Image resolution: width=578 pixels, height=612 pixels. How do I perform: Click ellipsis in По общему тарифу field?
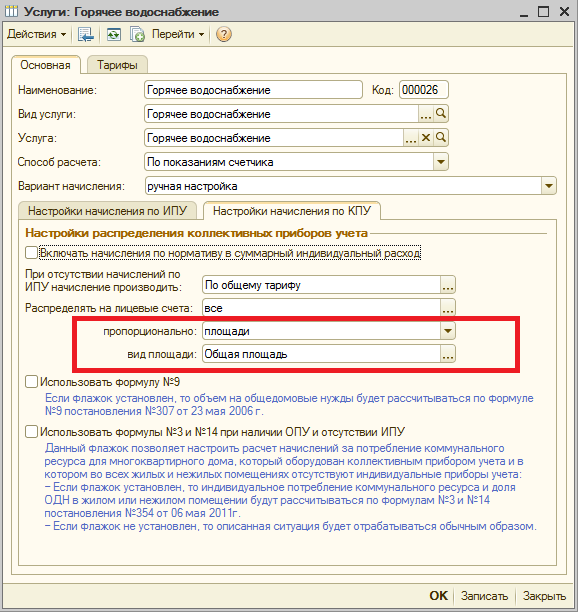pos(448,285)
